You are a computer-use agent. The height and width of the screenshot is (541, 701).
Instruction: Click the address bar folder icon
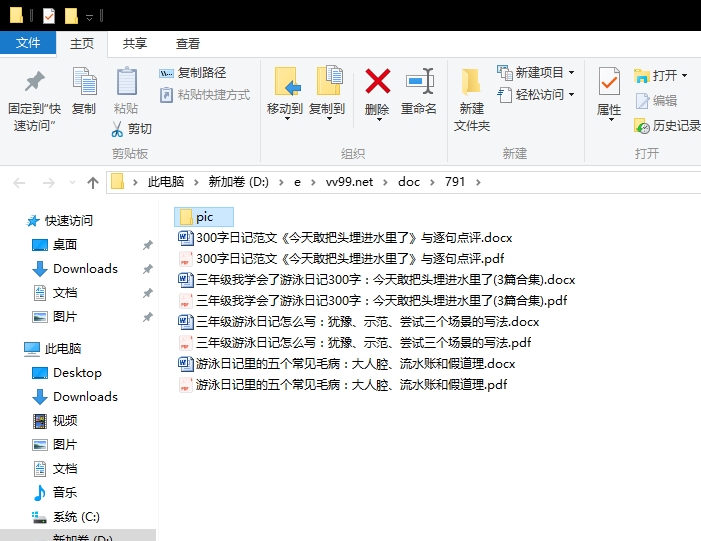[117, 182]
